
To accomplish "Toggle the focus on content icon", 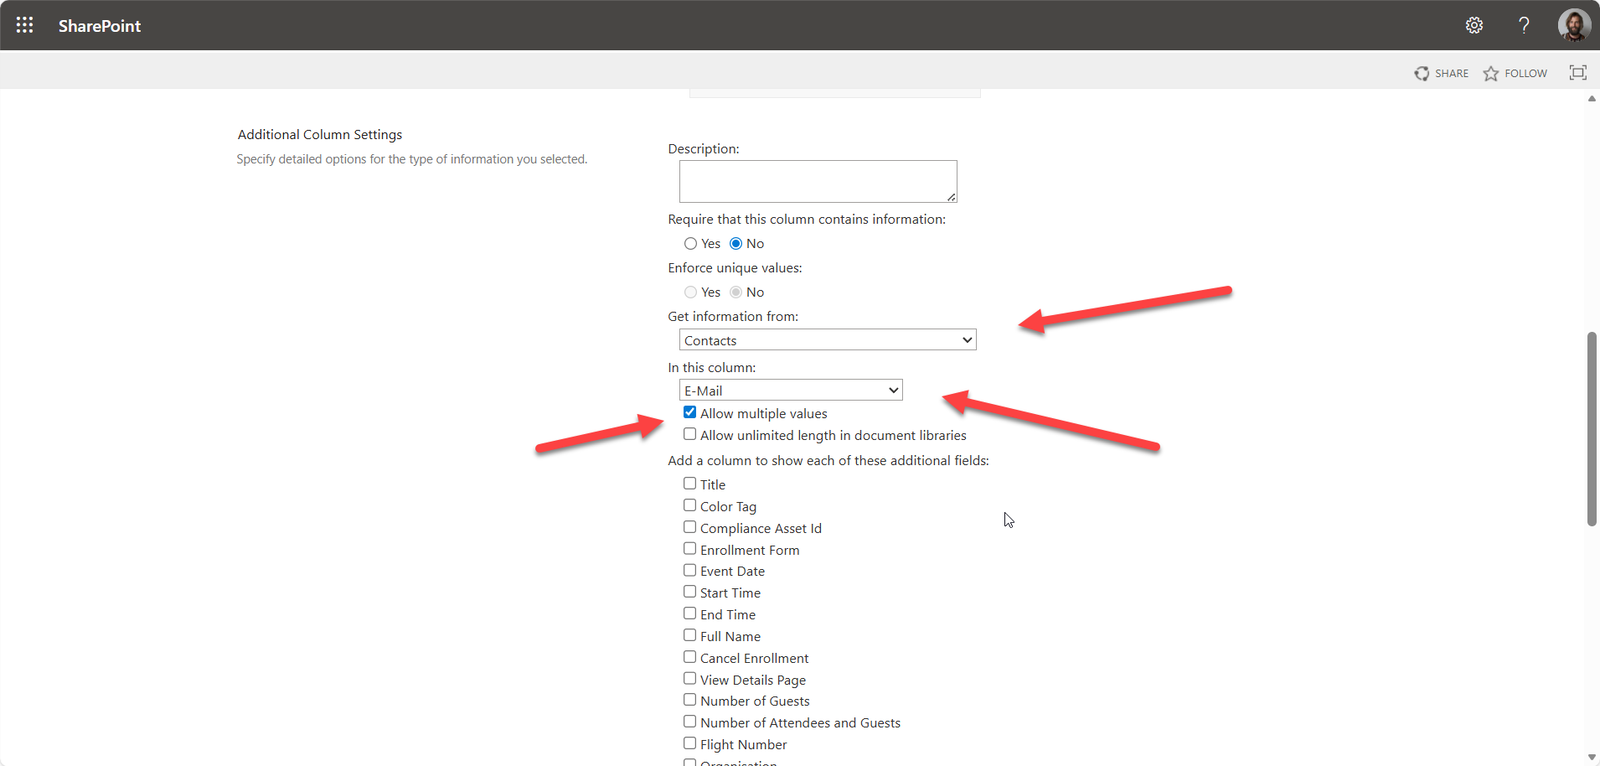I will point(1578,73).
